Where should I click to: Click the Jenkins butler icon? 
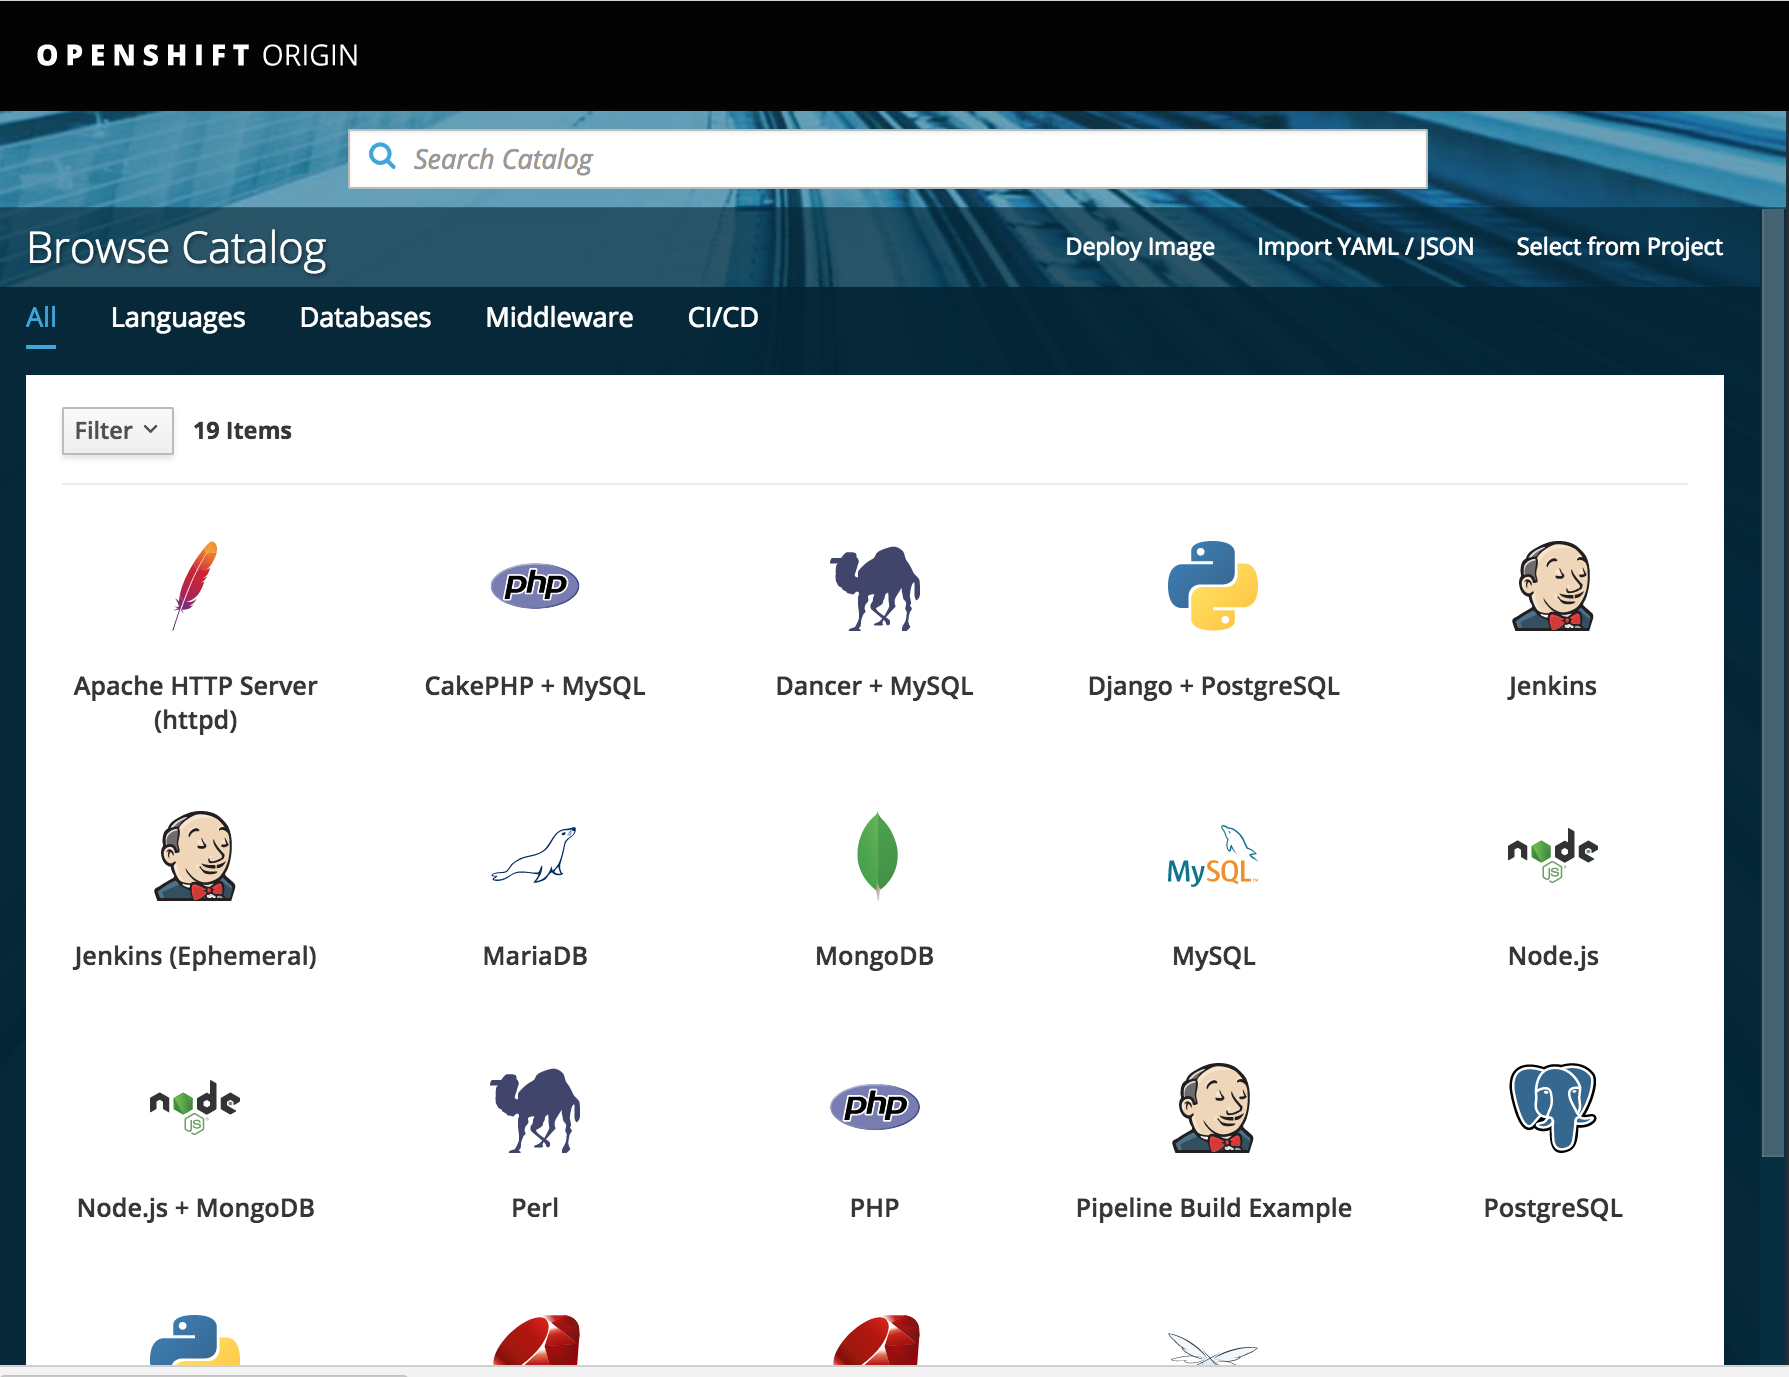pyautogui.click(x=1553, y=586)
